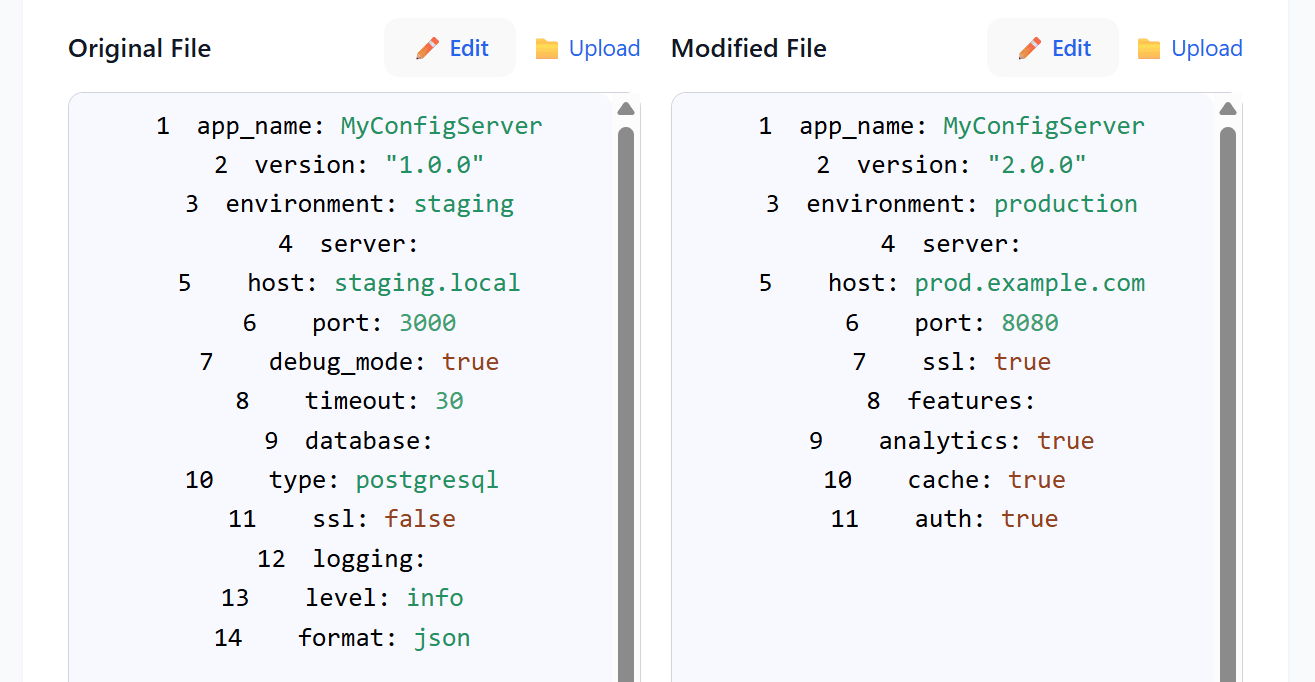1315x682 pixels.
Task: Click the postgresql database type value
Action: 427,480
